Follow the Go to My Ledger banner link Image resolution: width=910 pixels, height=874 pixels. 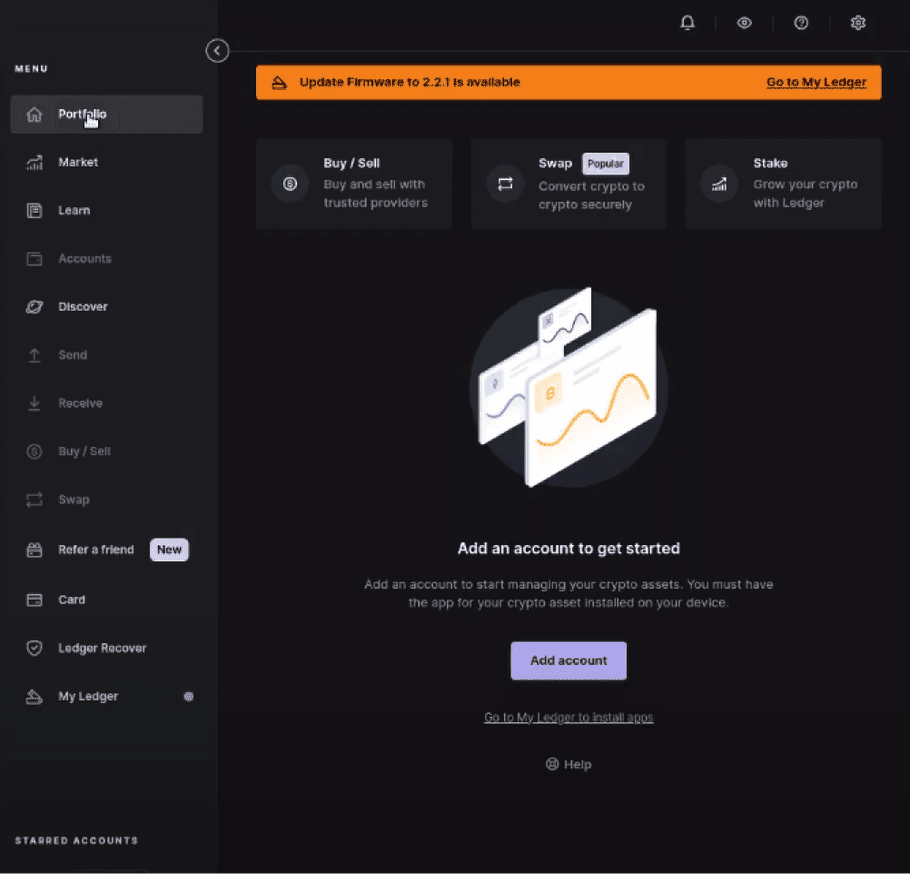816,82
